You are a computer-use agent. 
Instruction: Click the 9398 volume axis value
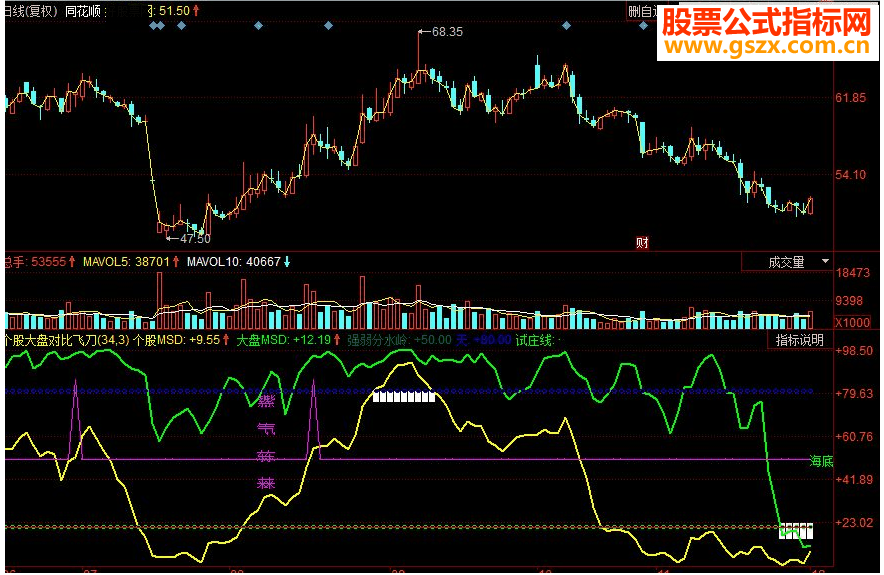pyautogui.click(x=850, y=301)
